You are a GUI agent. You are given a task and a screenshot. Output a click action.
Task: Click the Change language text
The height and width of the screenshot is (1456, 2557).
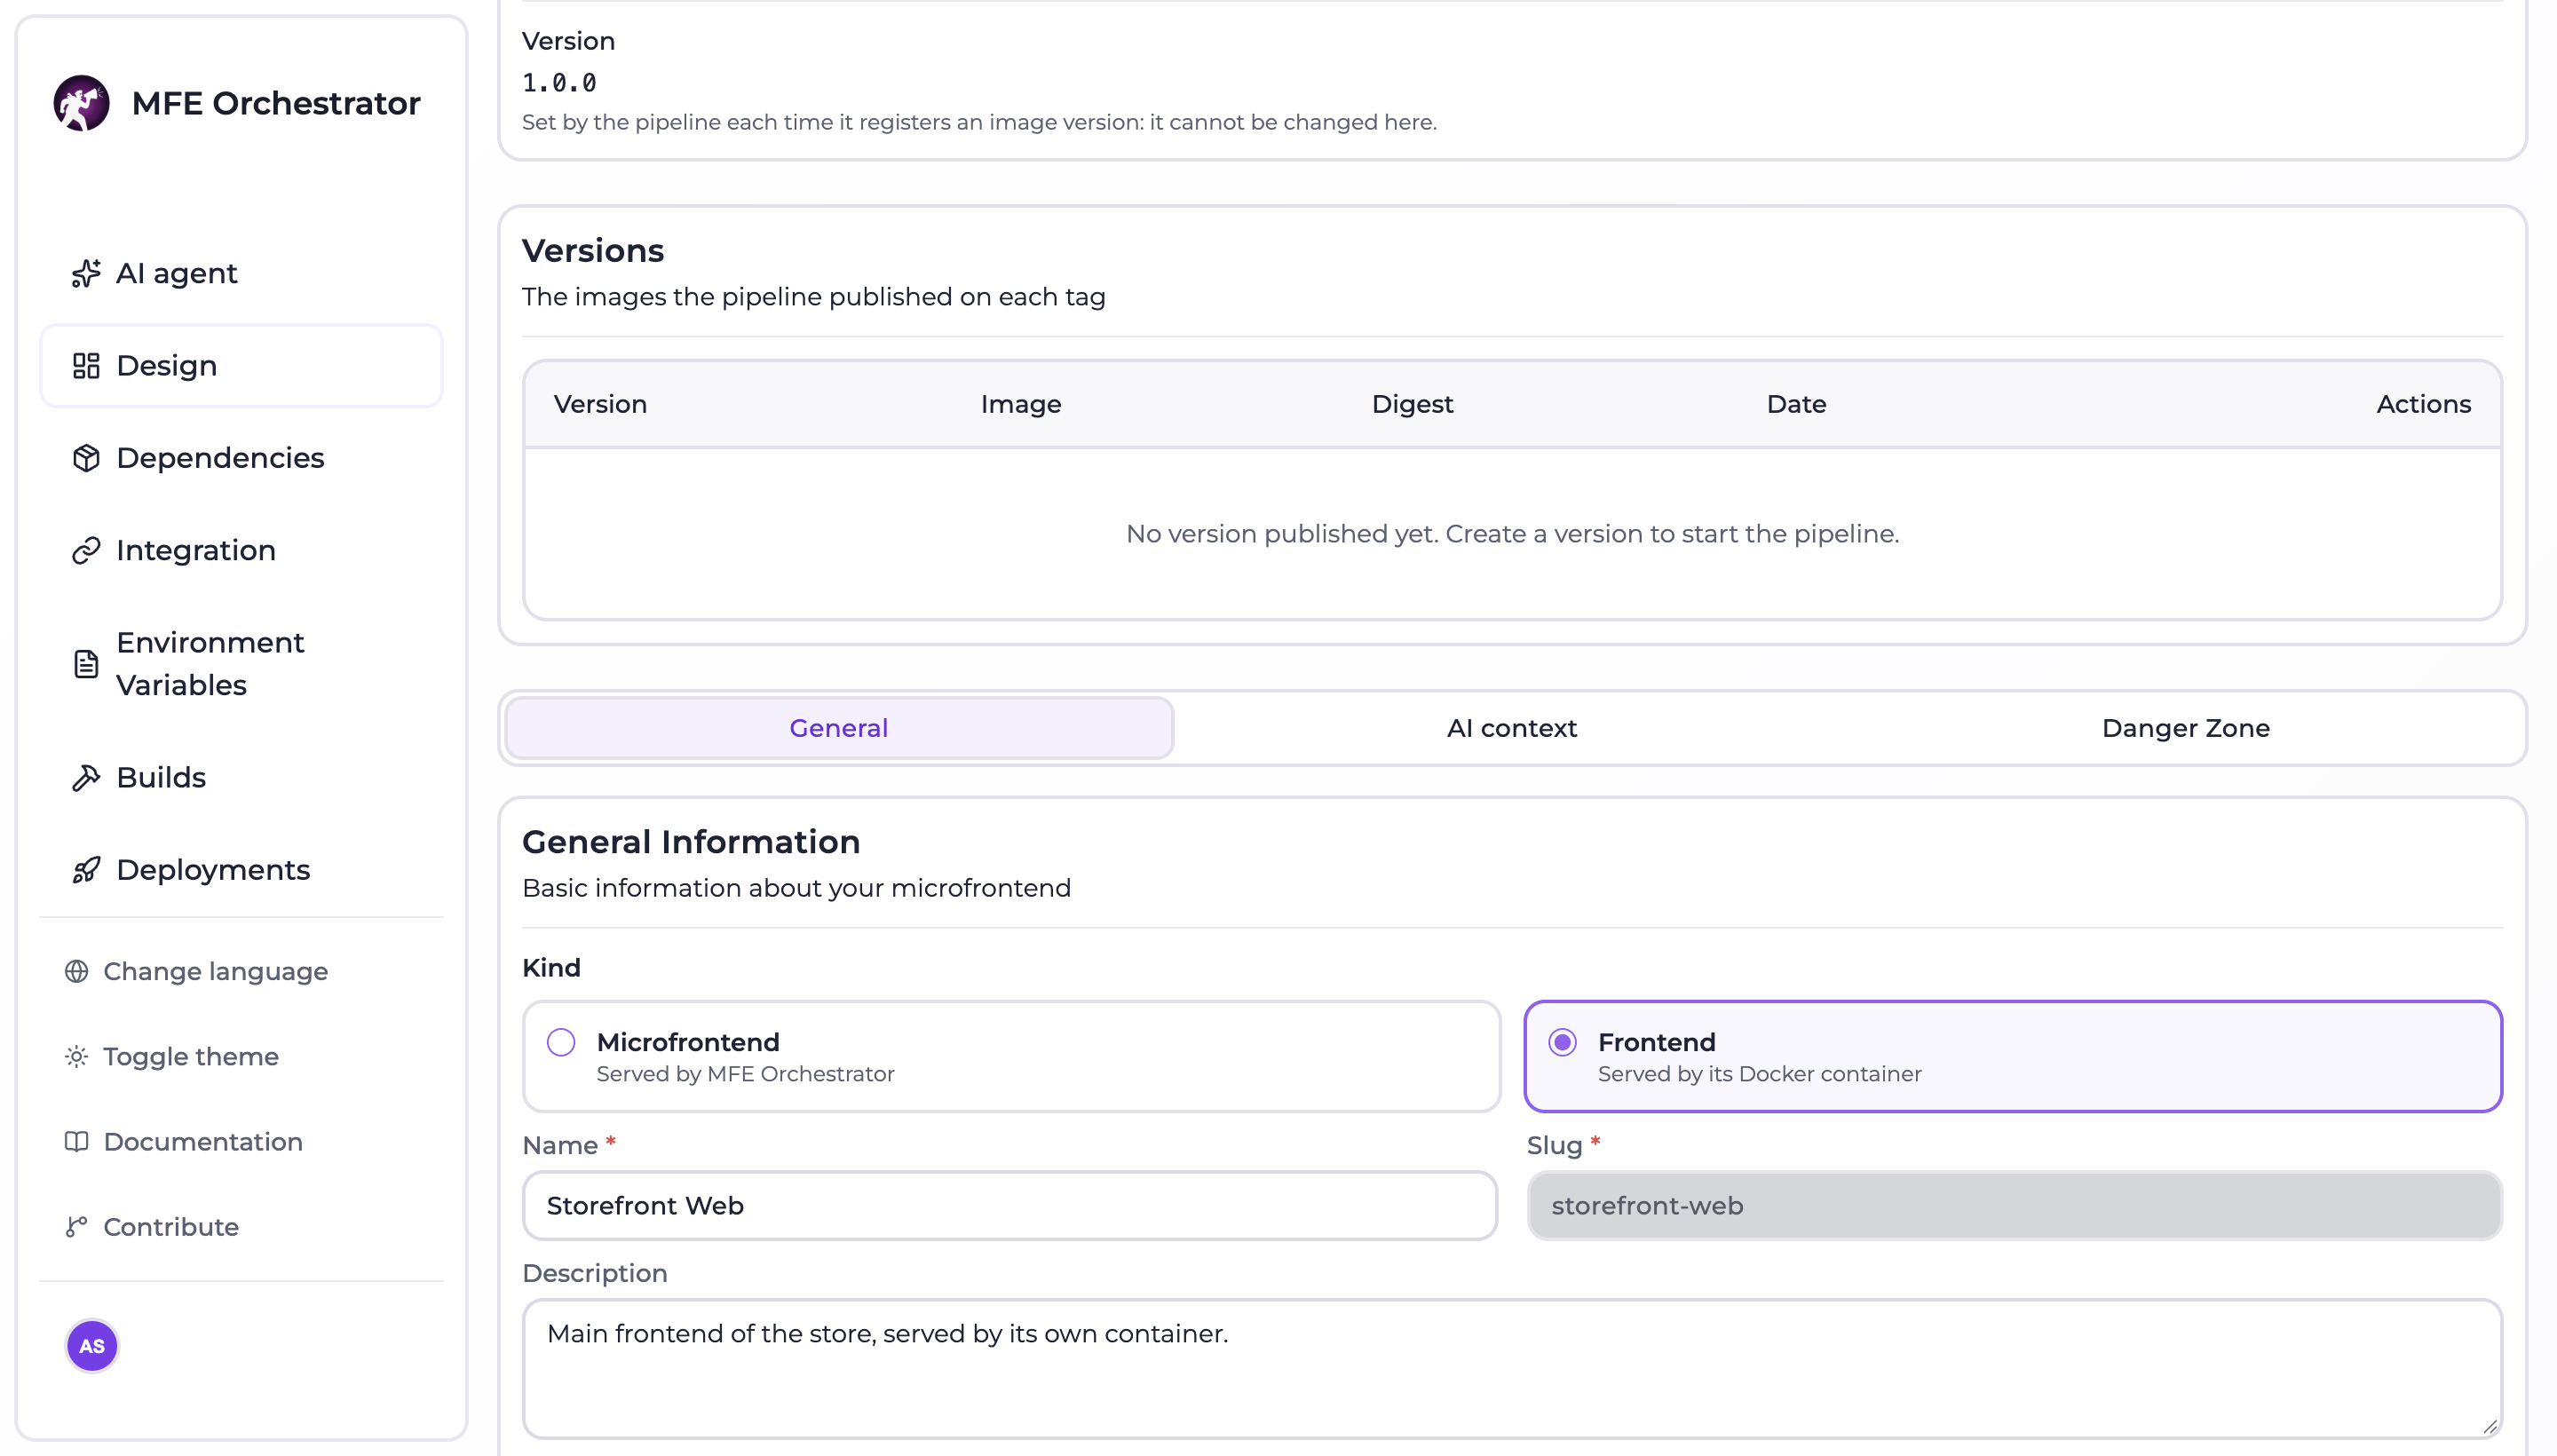click(216, 971)
